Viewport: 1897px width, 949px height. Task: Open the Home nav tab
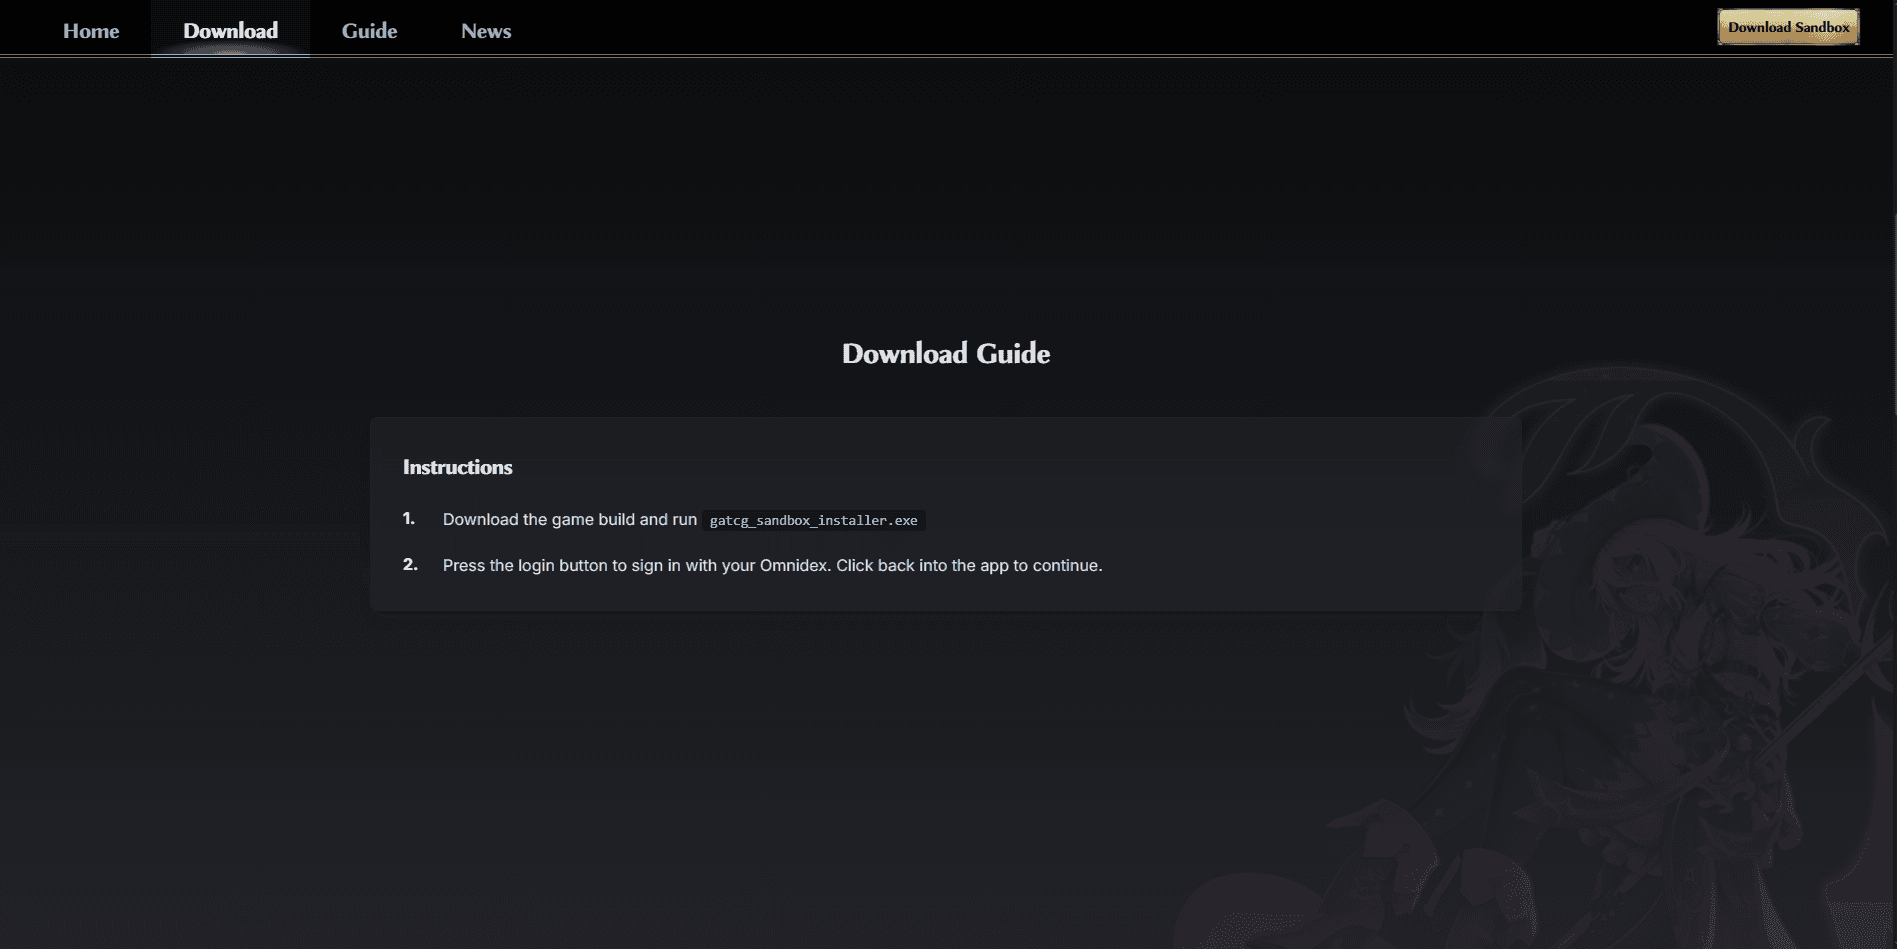pos(91,31)
